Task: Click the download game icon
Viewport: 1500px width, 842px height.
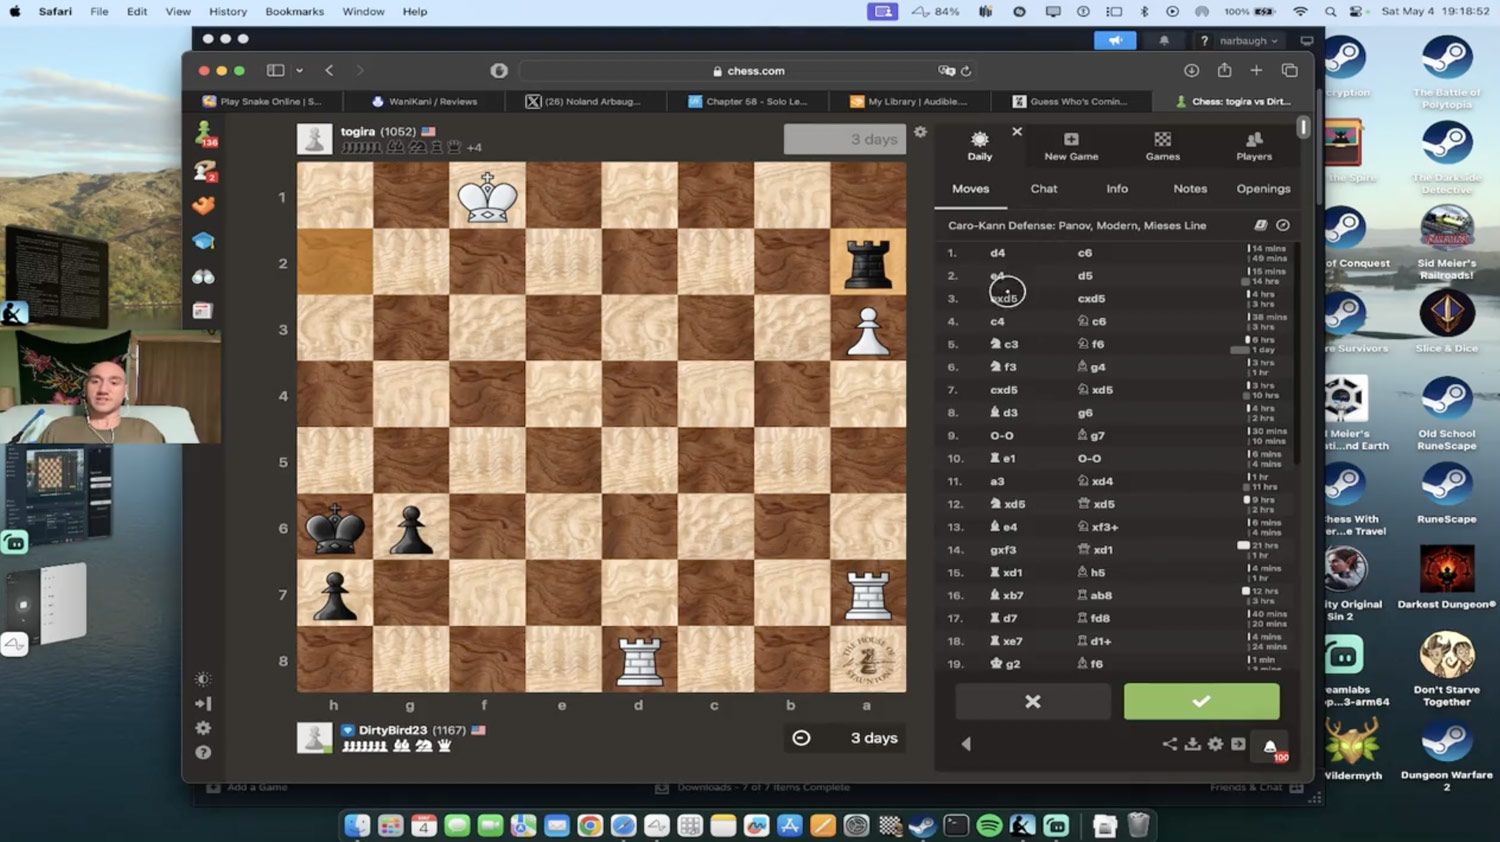Action: click(x=1192, y=744)
